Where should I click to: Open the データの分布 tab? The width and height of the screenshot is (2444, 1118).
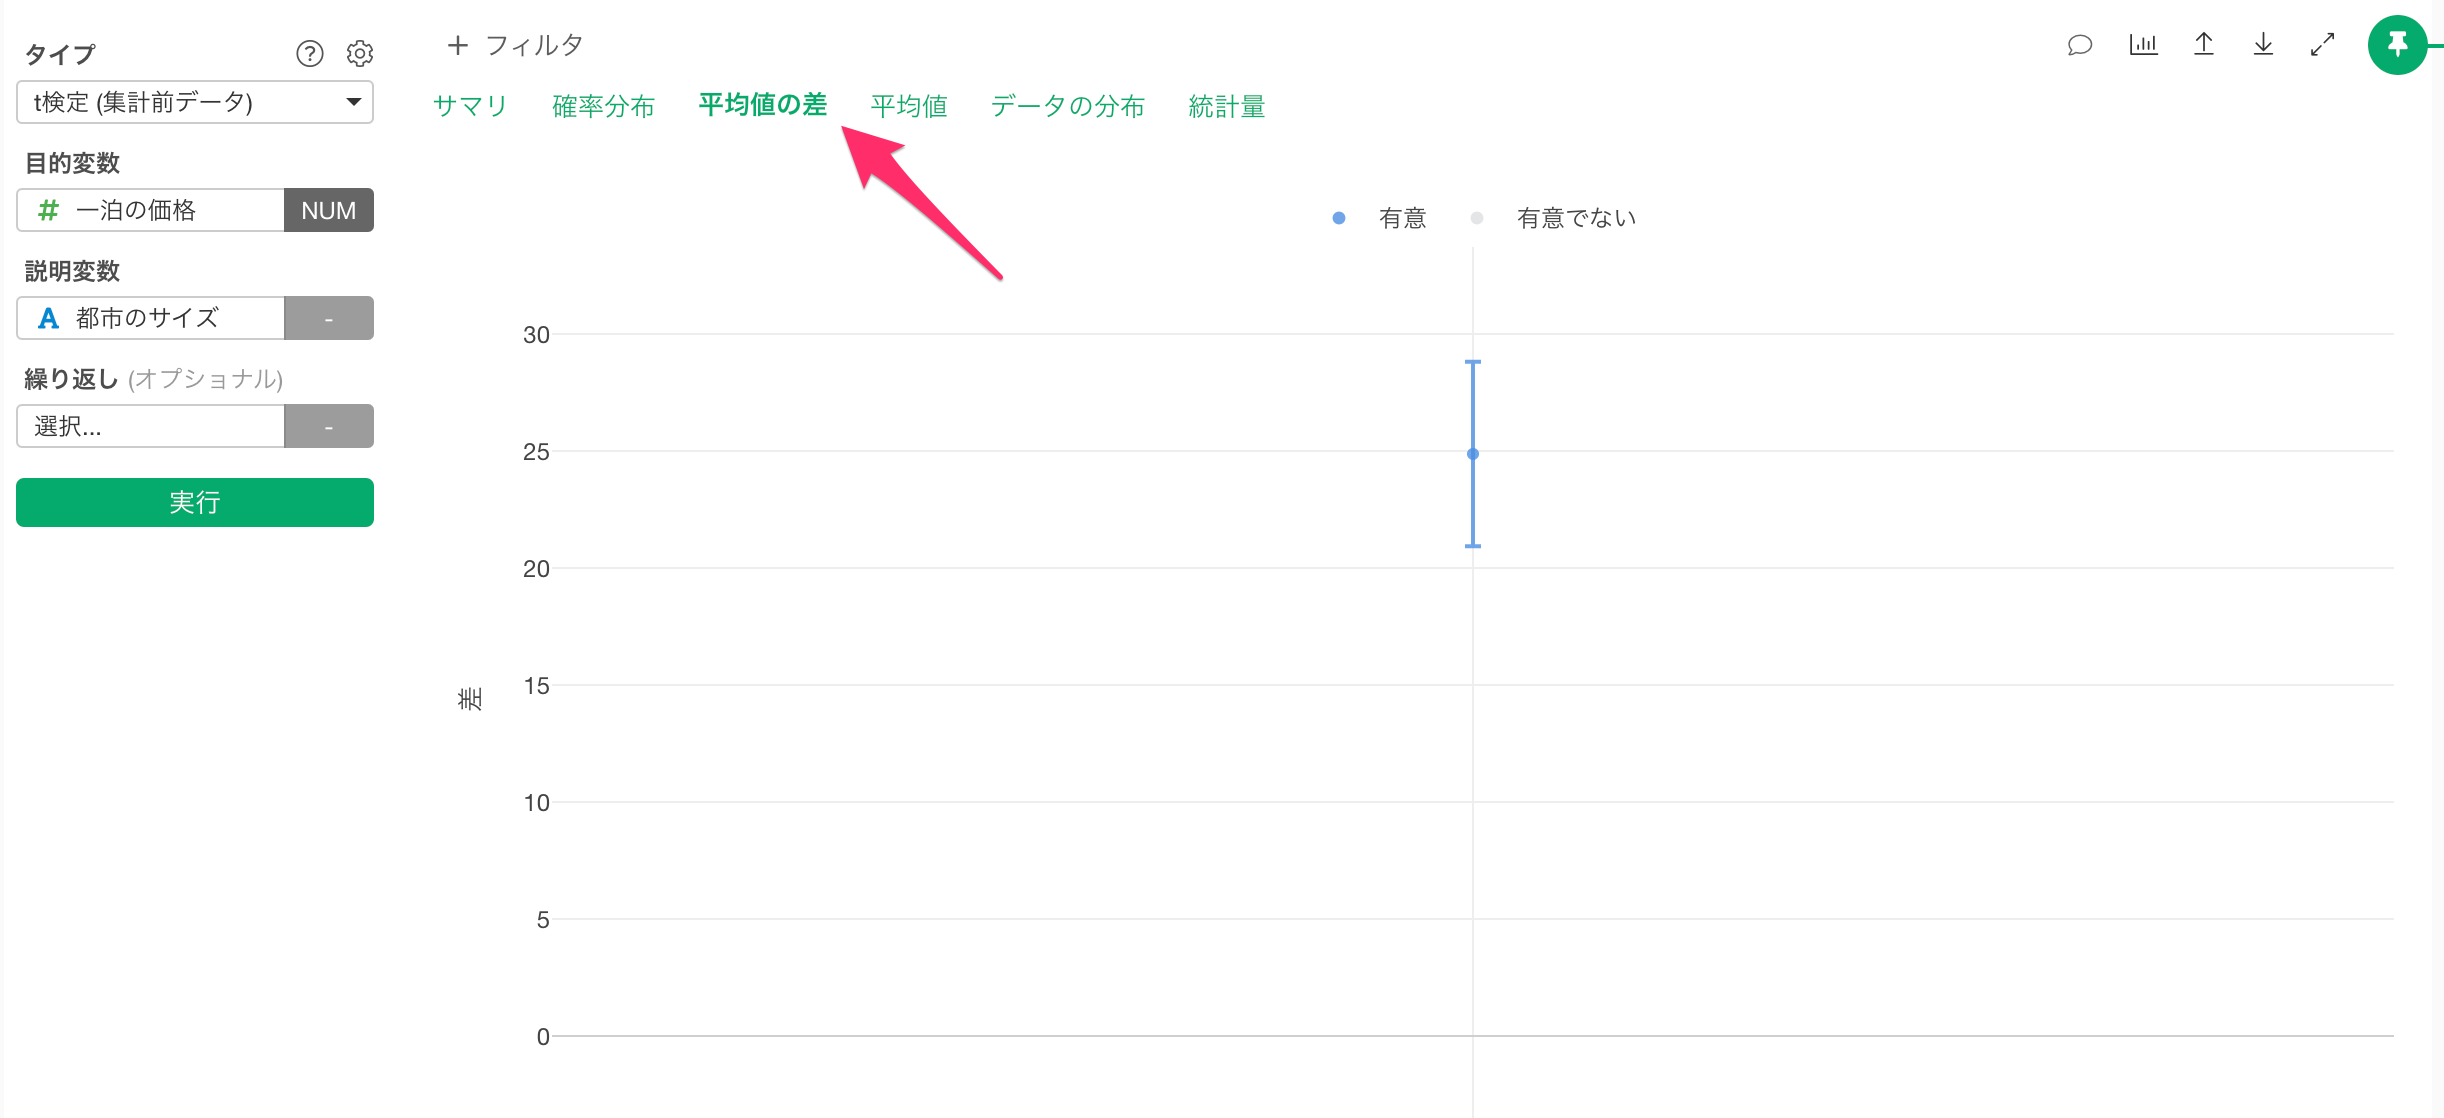point(1067,106)
